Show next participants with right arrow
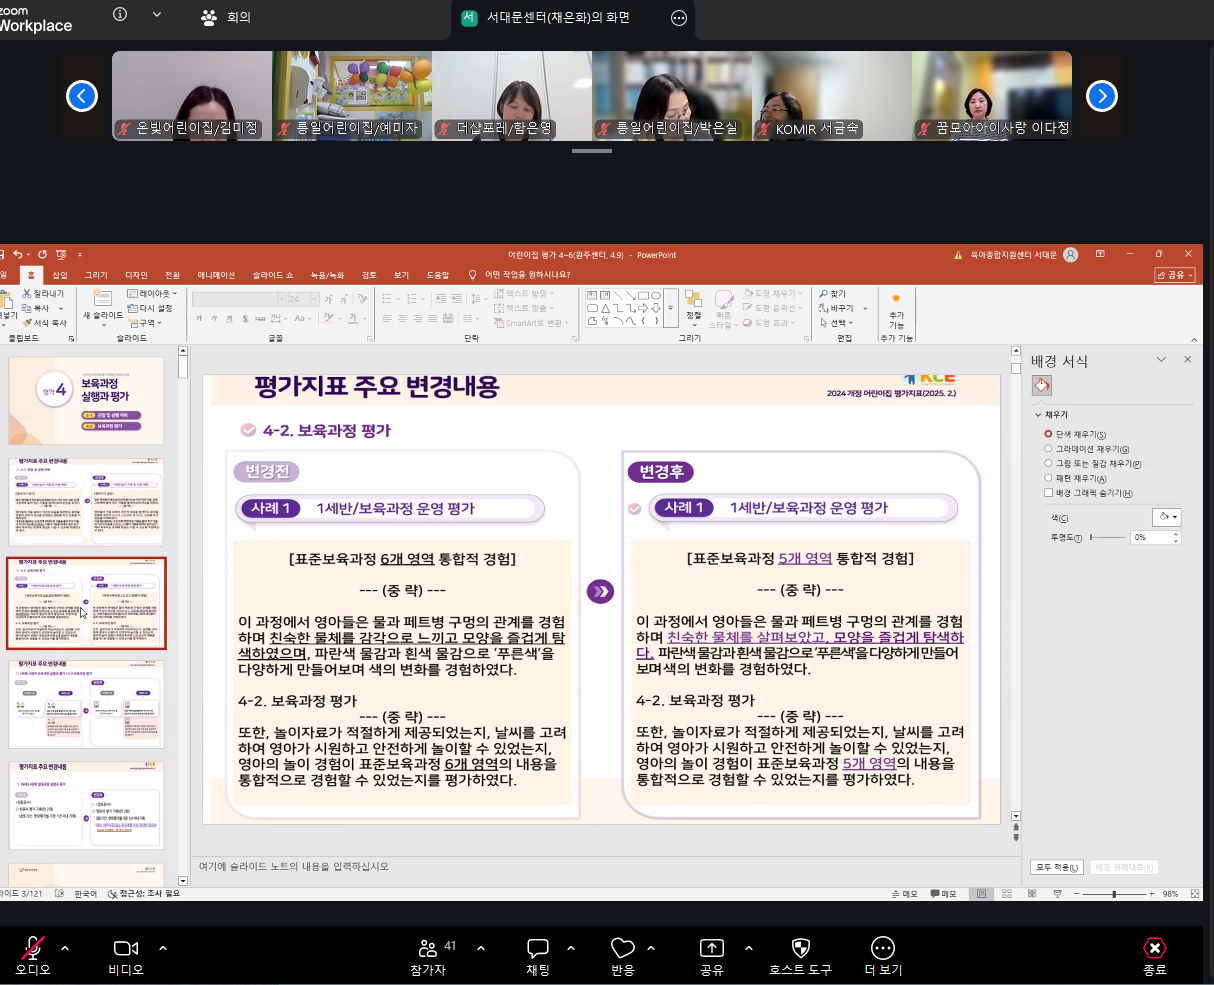 click(1101, 96)
